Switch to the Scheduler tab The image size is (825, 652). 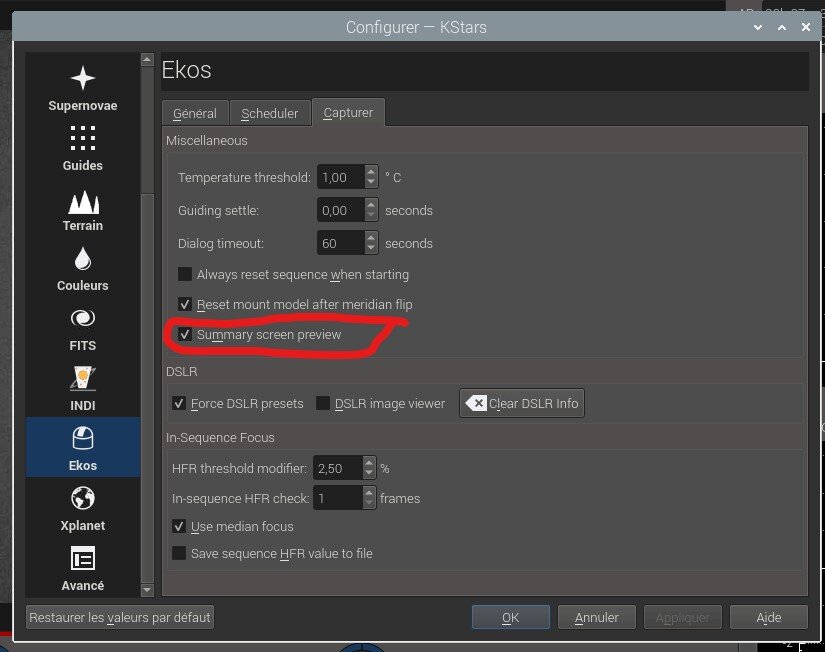pos(269,113)
